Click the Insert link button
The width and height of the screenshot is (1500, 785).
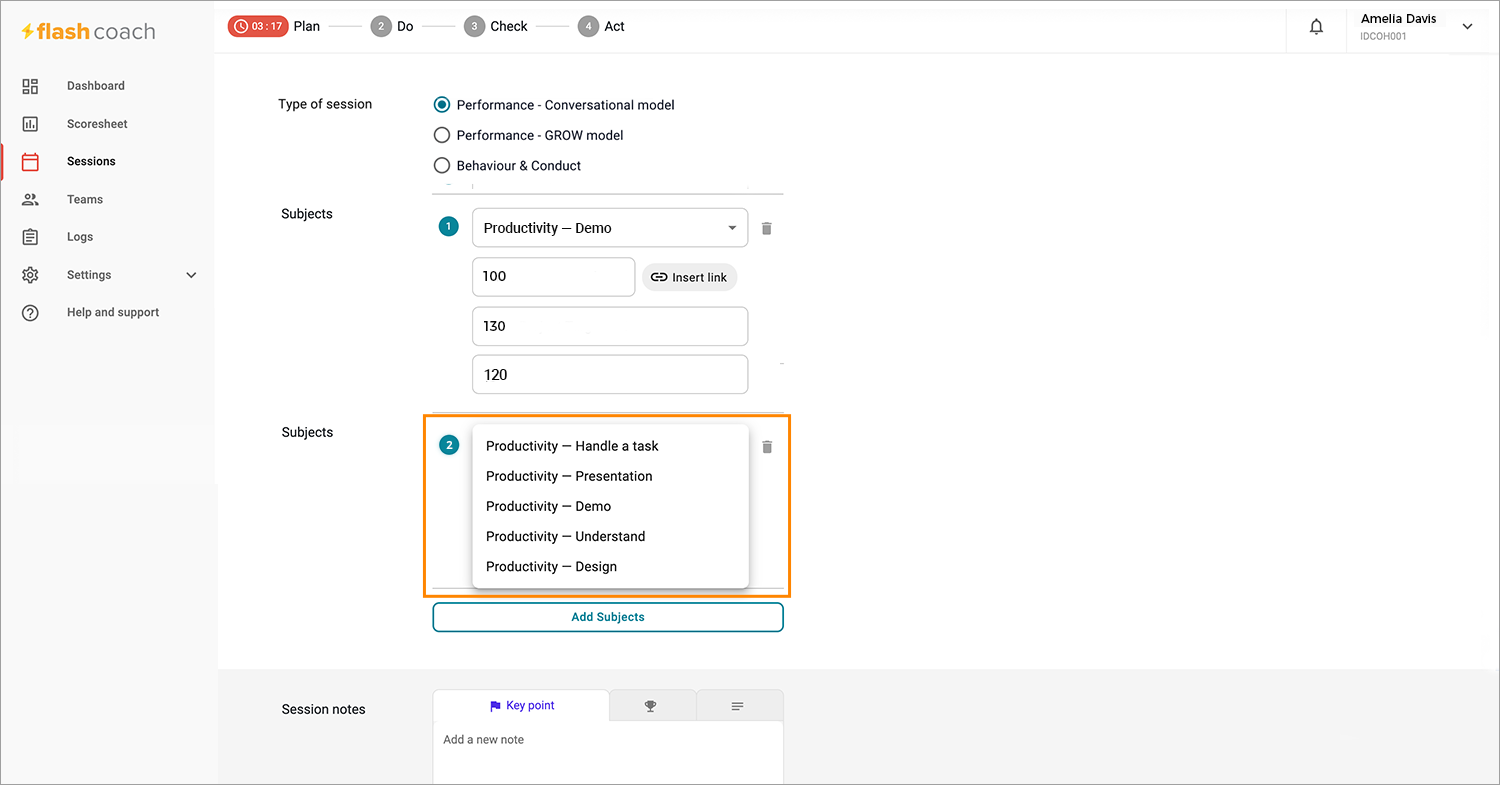[689, 277]
